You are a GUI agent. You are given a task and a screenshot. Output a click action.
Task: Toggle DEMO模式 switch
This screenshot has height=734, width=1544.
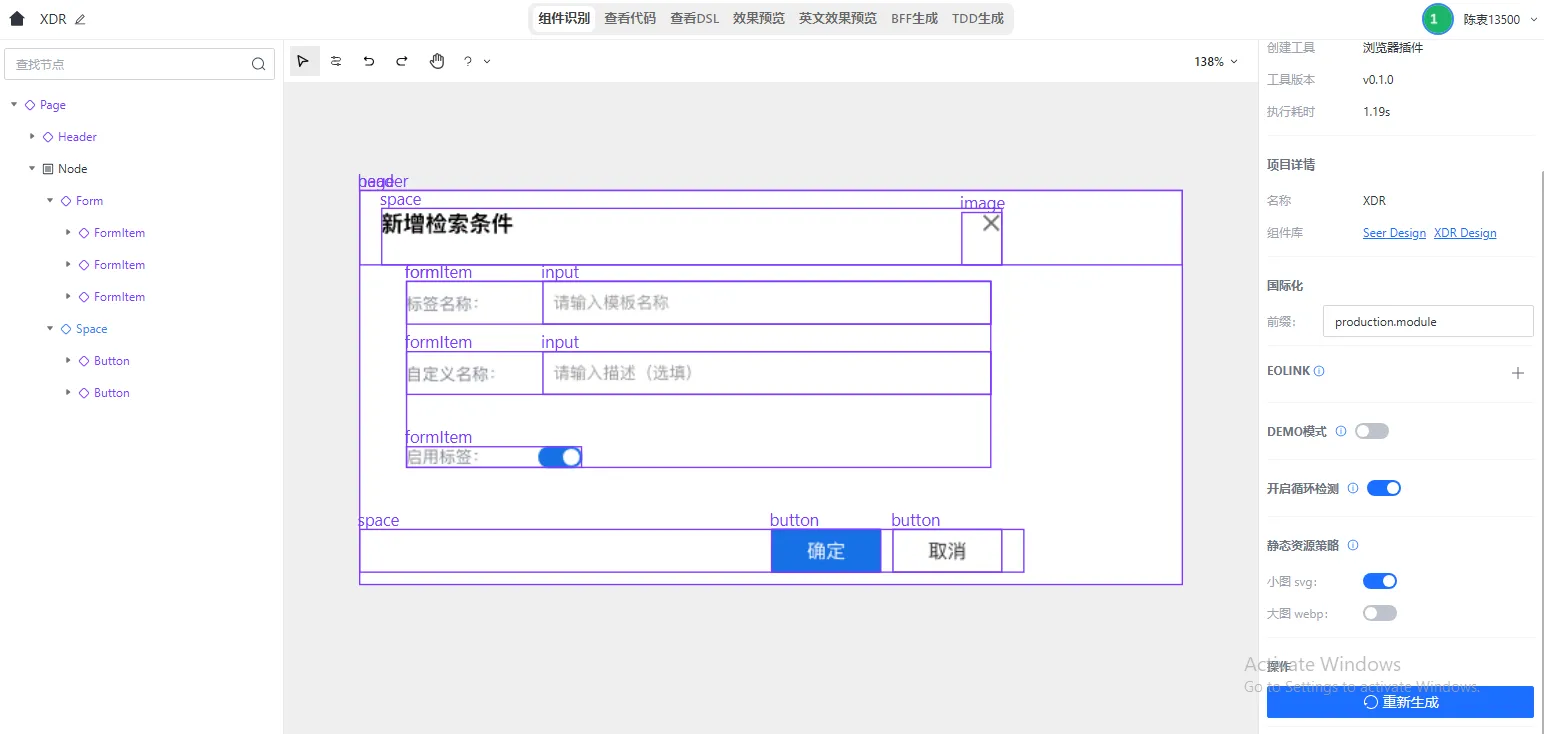tap(1372, 432)
